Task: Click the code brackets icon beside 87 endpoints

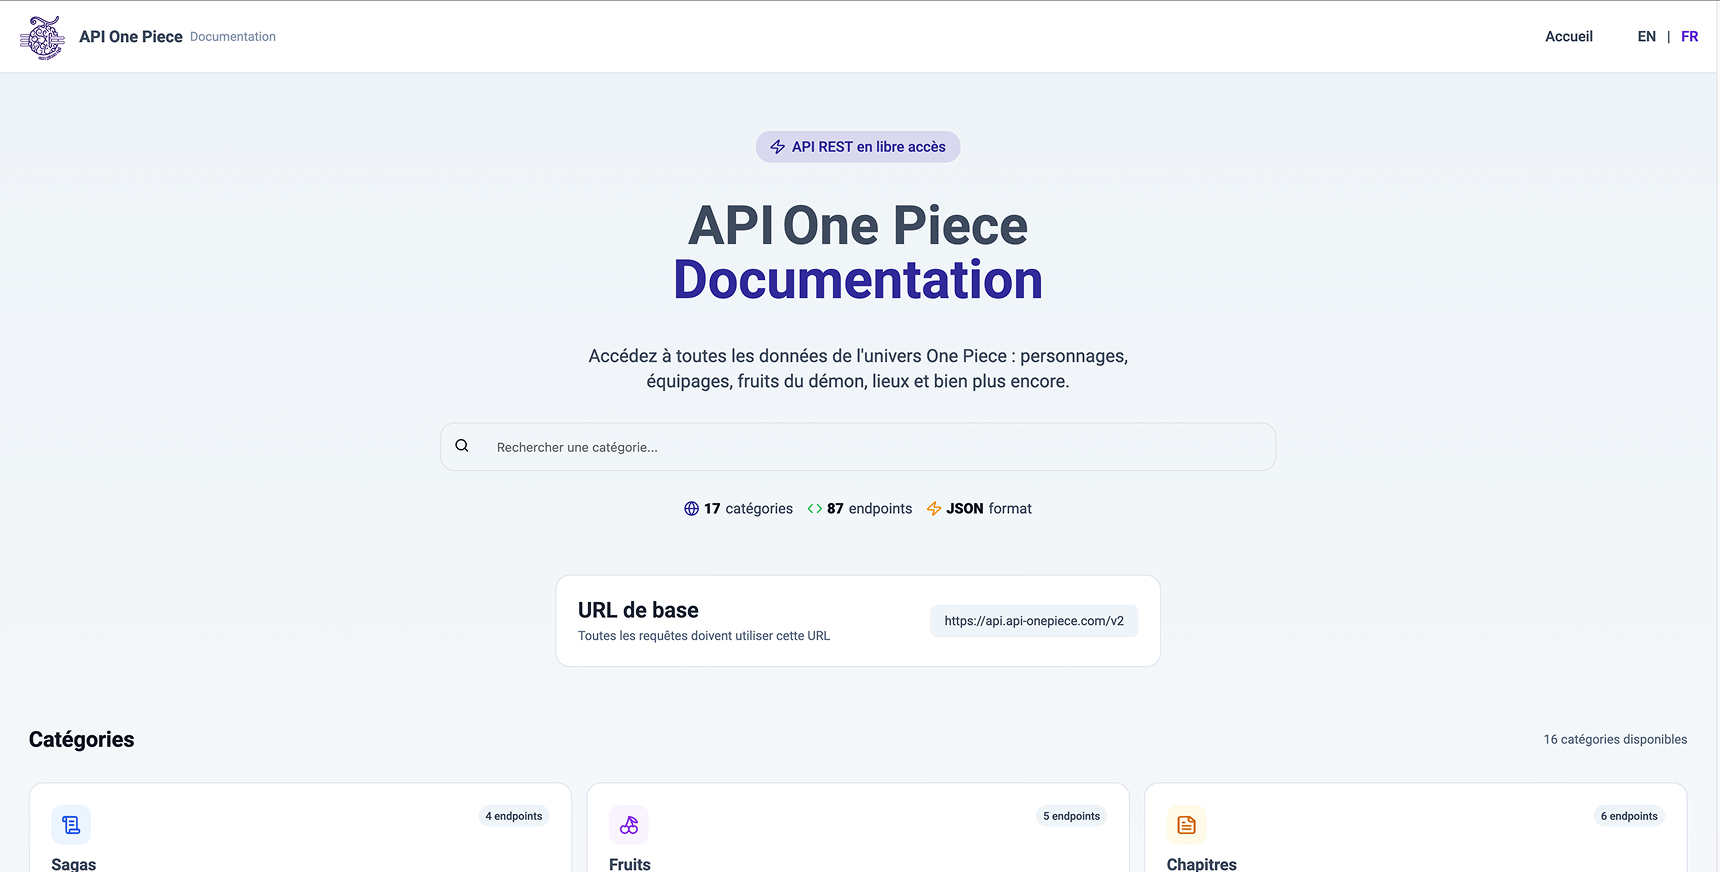Action: pos(815,509)
